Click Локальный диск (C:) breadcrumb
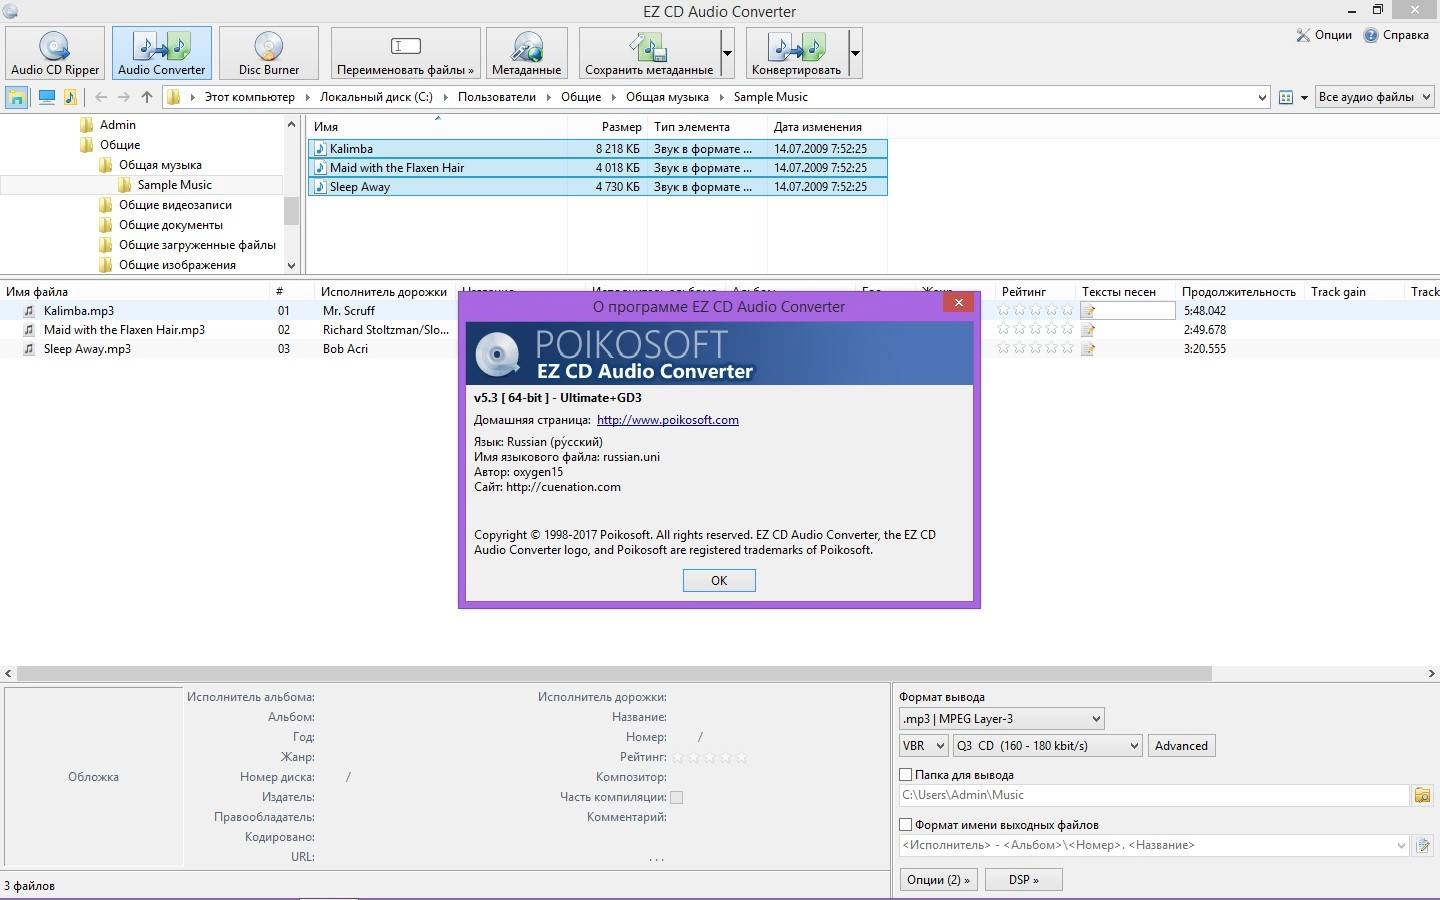This screenshot has width=1440, height=900. [376, 97]
